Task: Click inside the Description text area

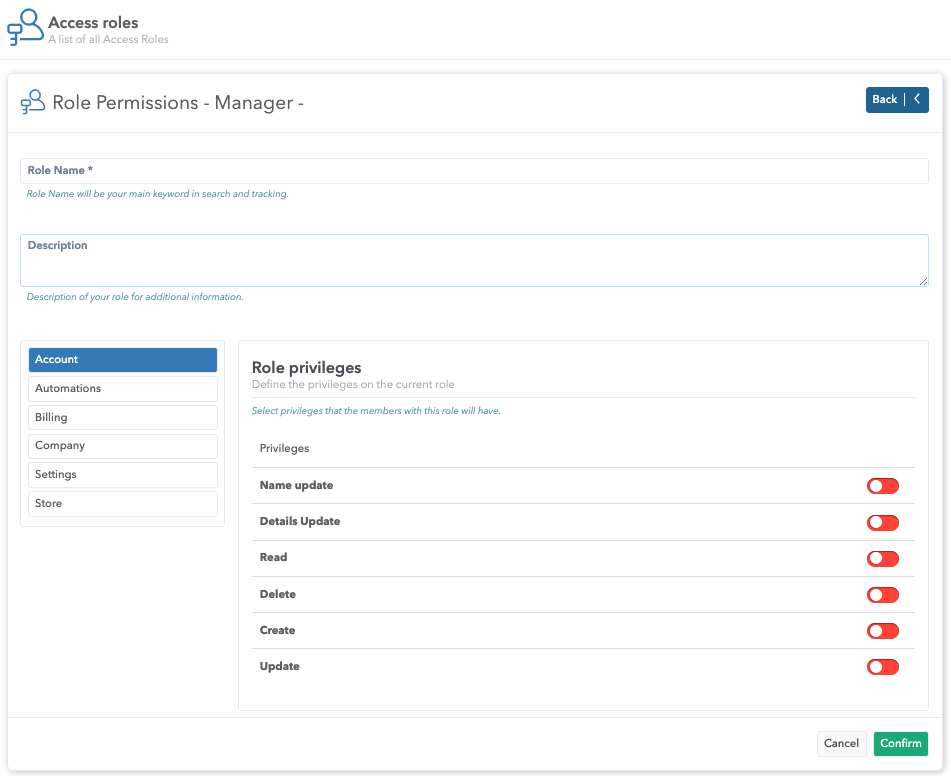Action: (474, 266)
